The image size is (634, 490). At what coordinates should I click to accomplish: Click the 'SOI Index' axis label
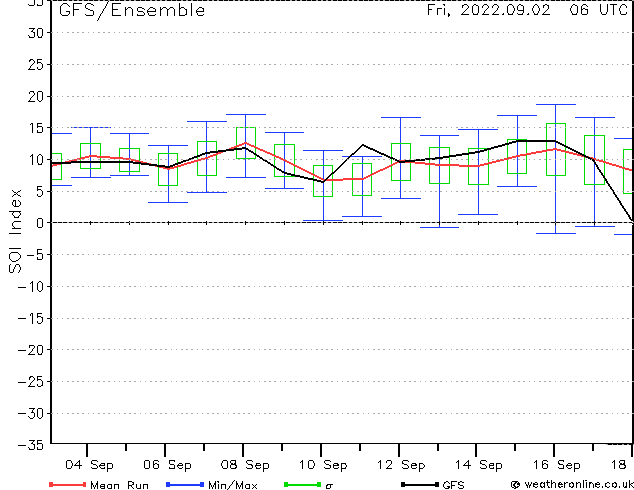point(15,231)
